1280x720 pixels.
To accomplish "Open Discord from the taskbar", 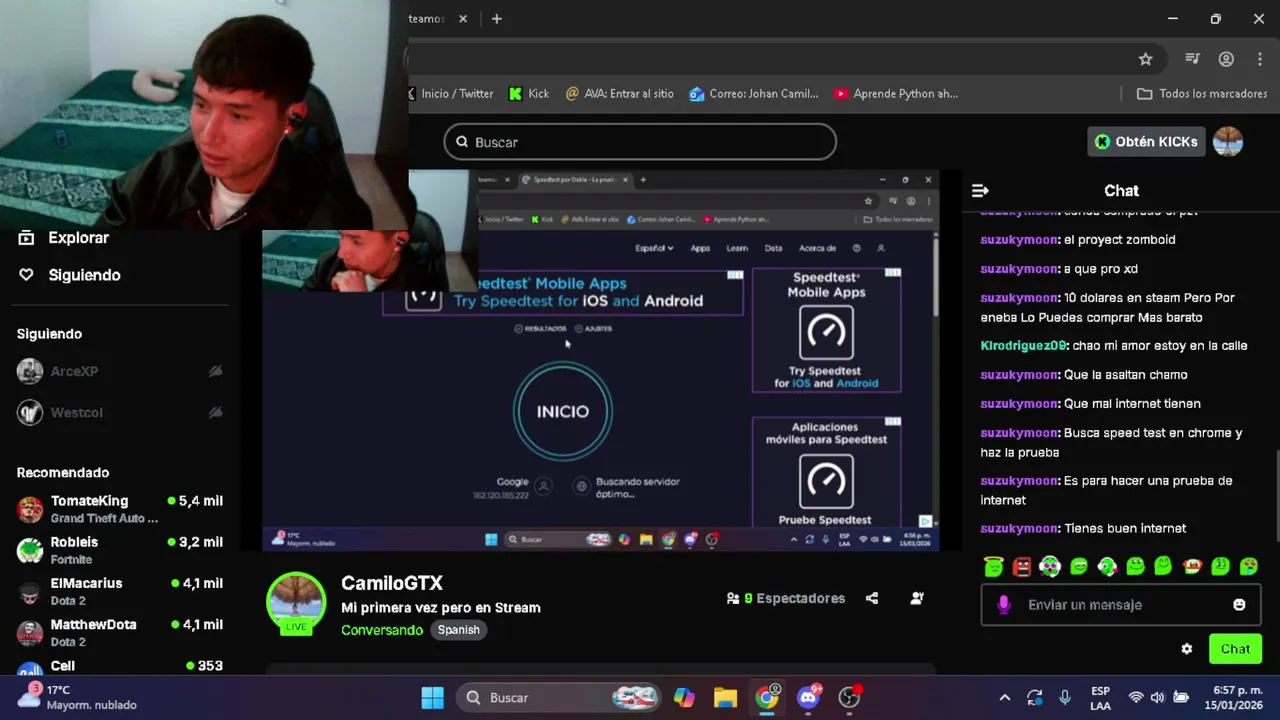I will pyautogui.click(x=808, y=697).
